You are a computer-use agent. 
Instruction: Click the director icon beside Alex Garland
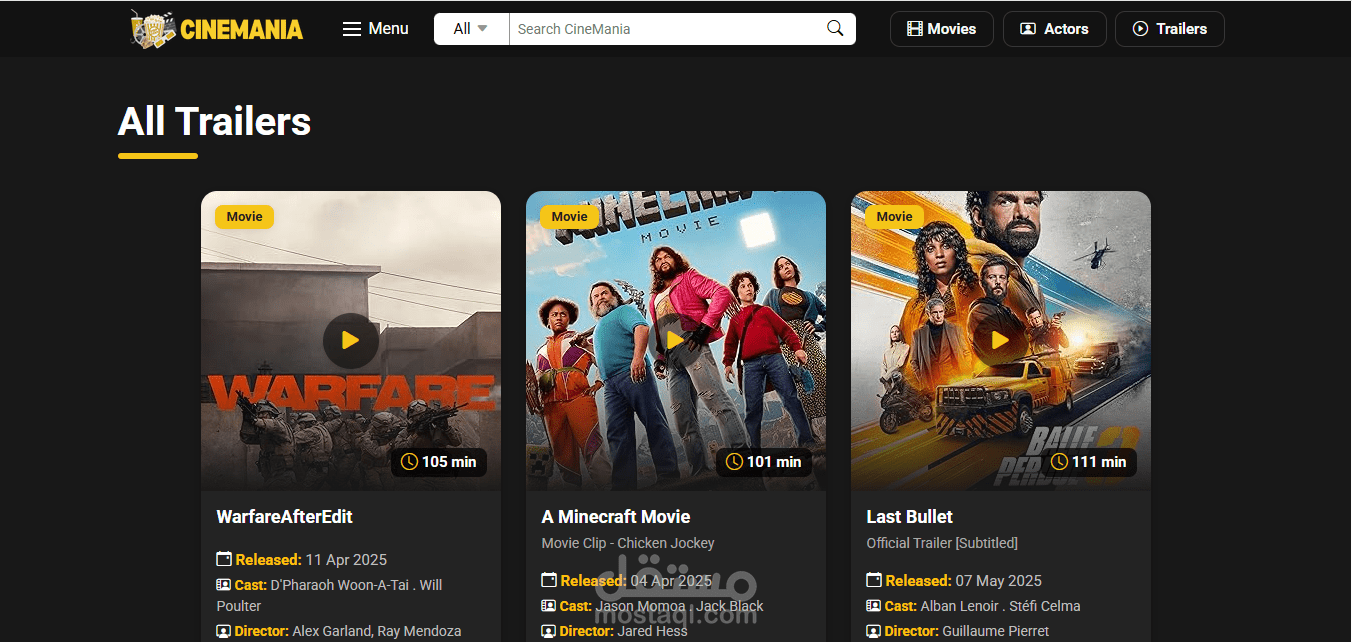tap(224, 631)
